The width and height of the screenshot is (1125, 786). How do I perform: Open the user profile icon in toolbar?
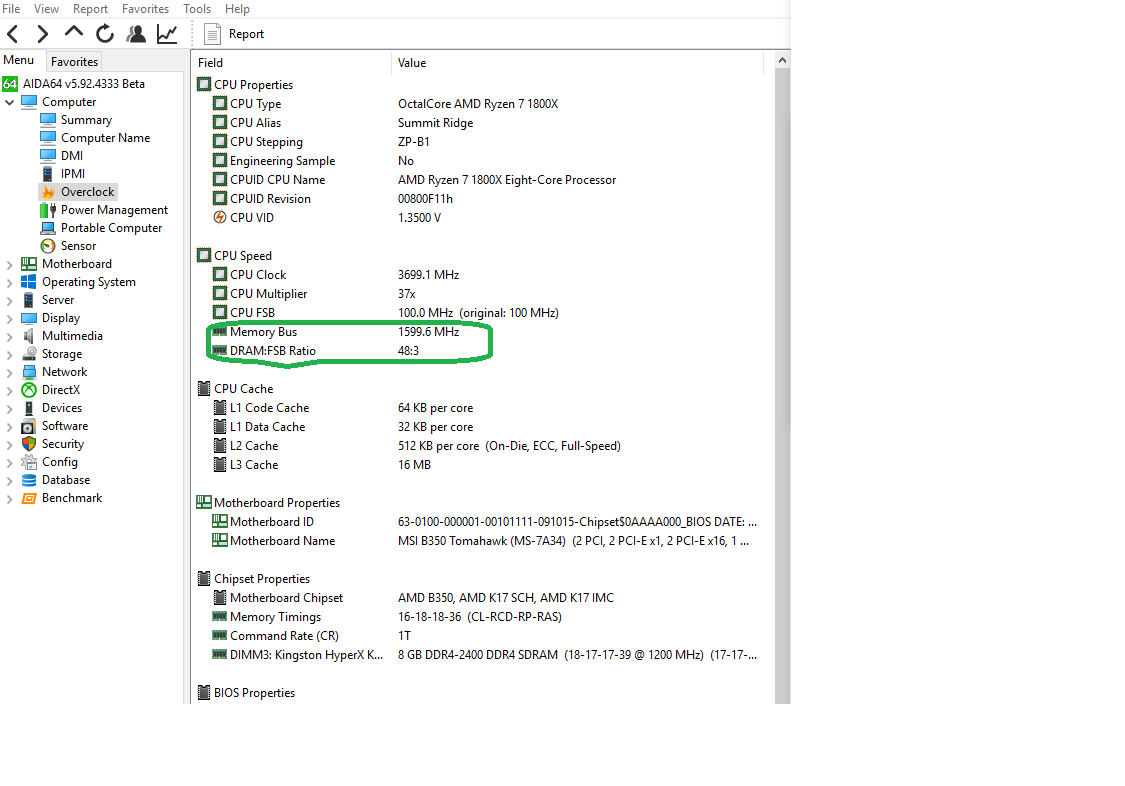pos(136,34)
